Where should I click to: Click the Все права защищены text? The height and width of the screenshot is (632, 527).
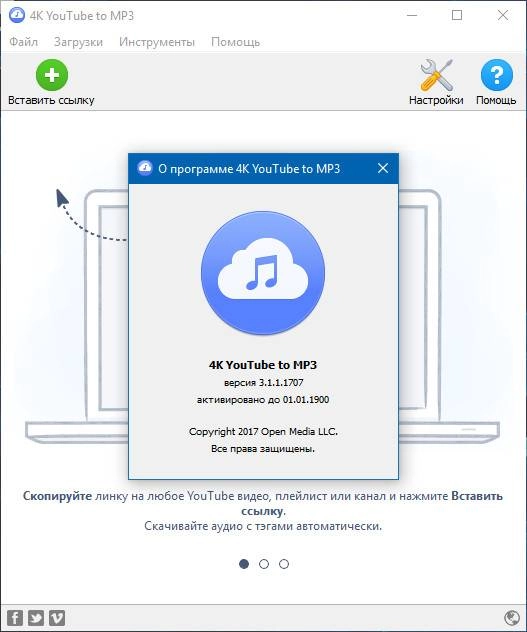pos(263,449)
